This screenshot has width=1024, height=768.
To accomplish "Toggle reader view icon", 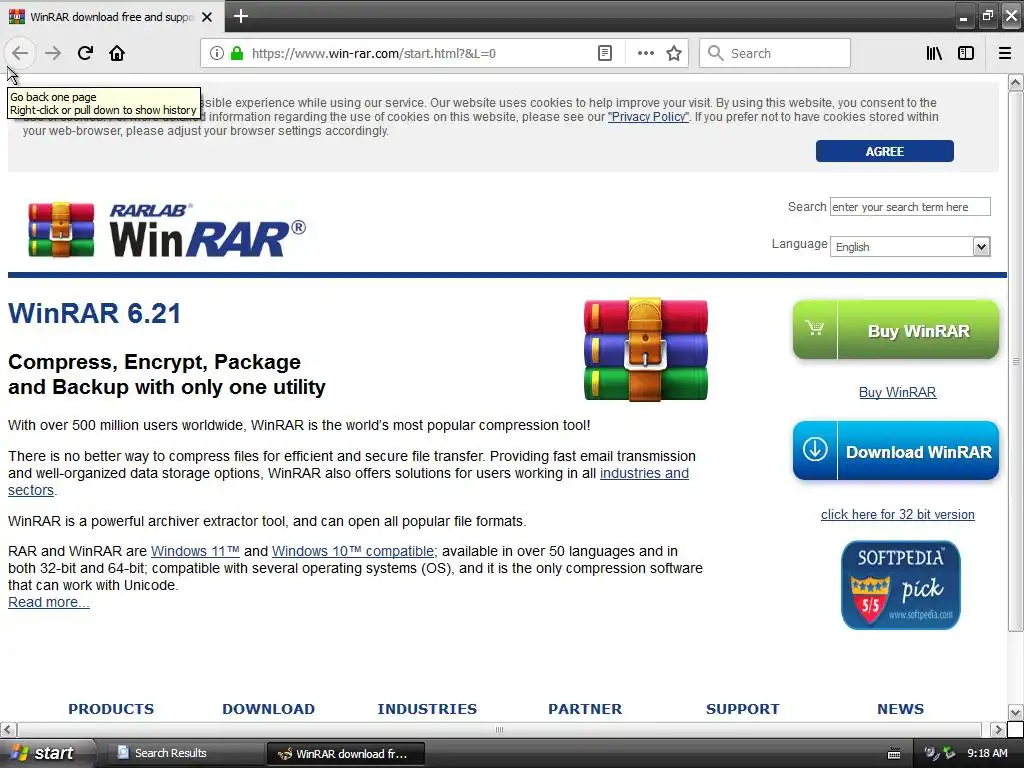I will (605, 53).
